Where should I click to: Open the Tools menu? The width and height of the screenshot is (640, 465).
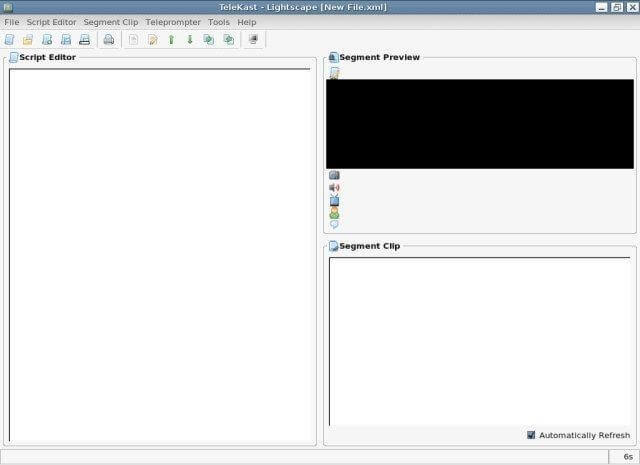pyautogui.click(x=218, y=22)
